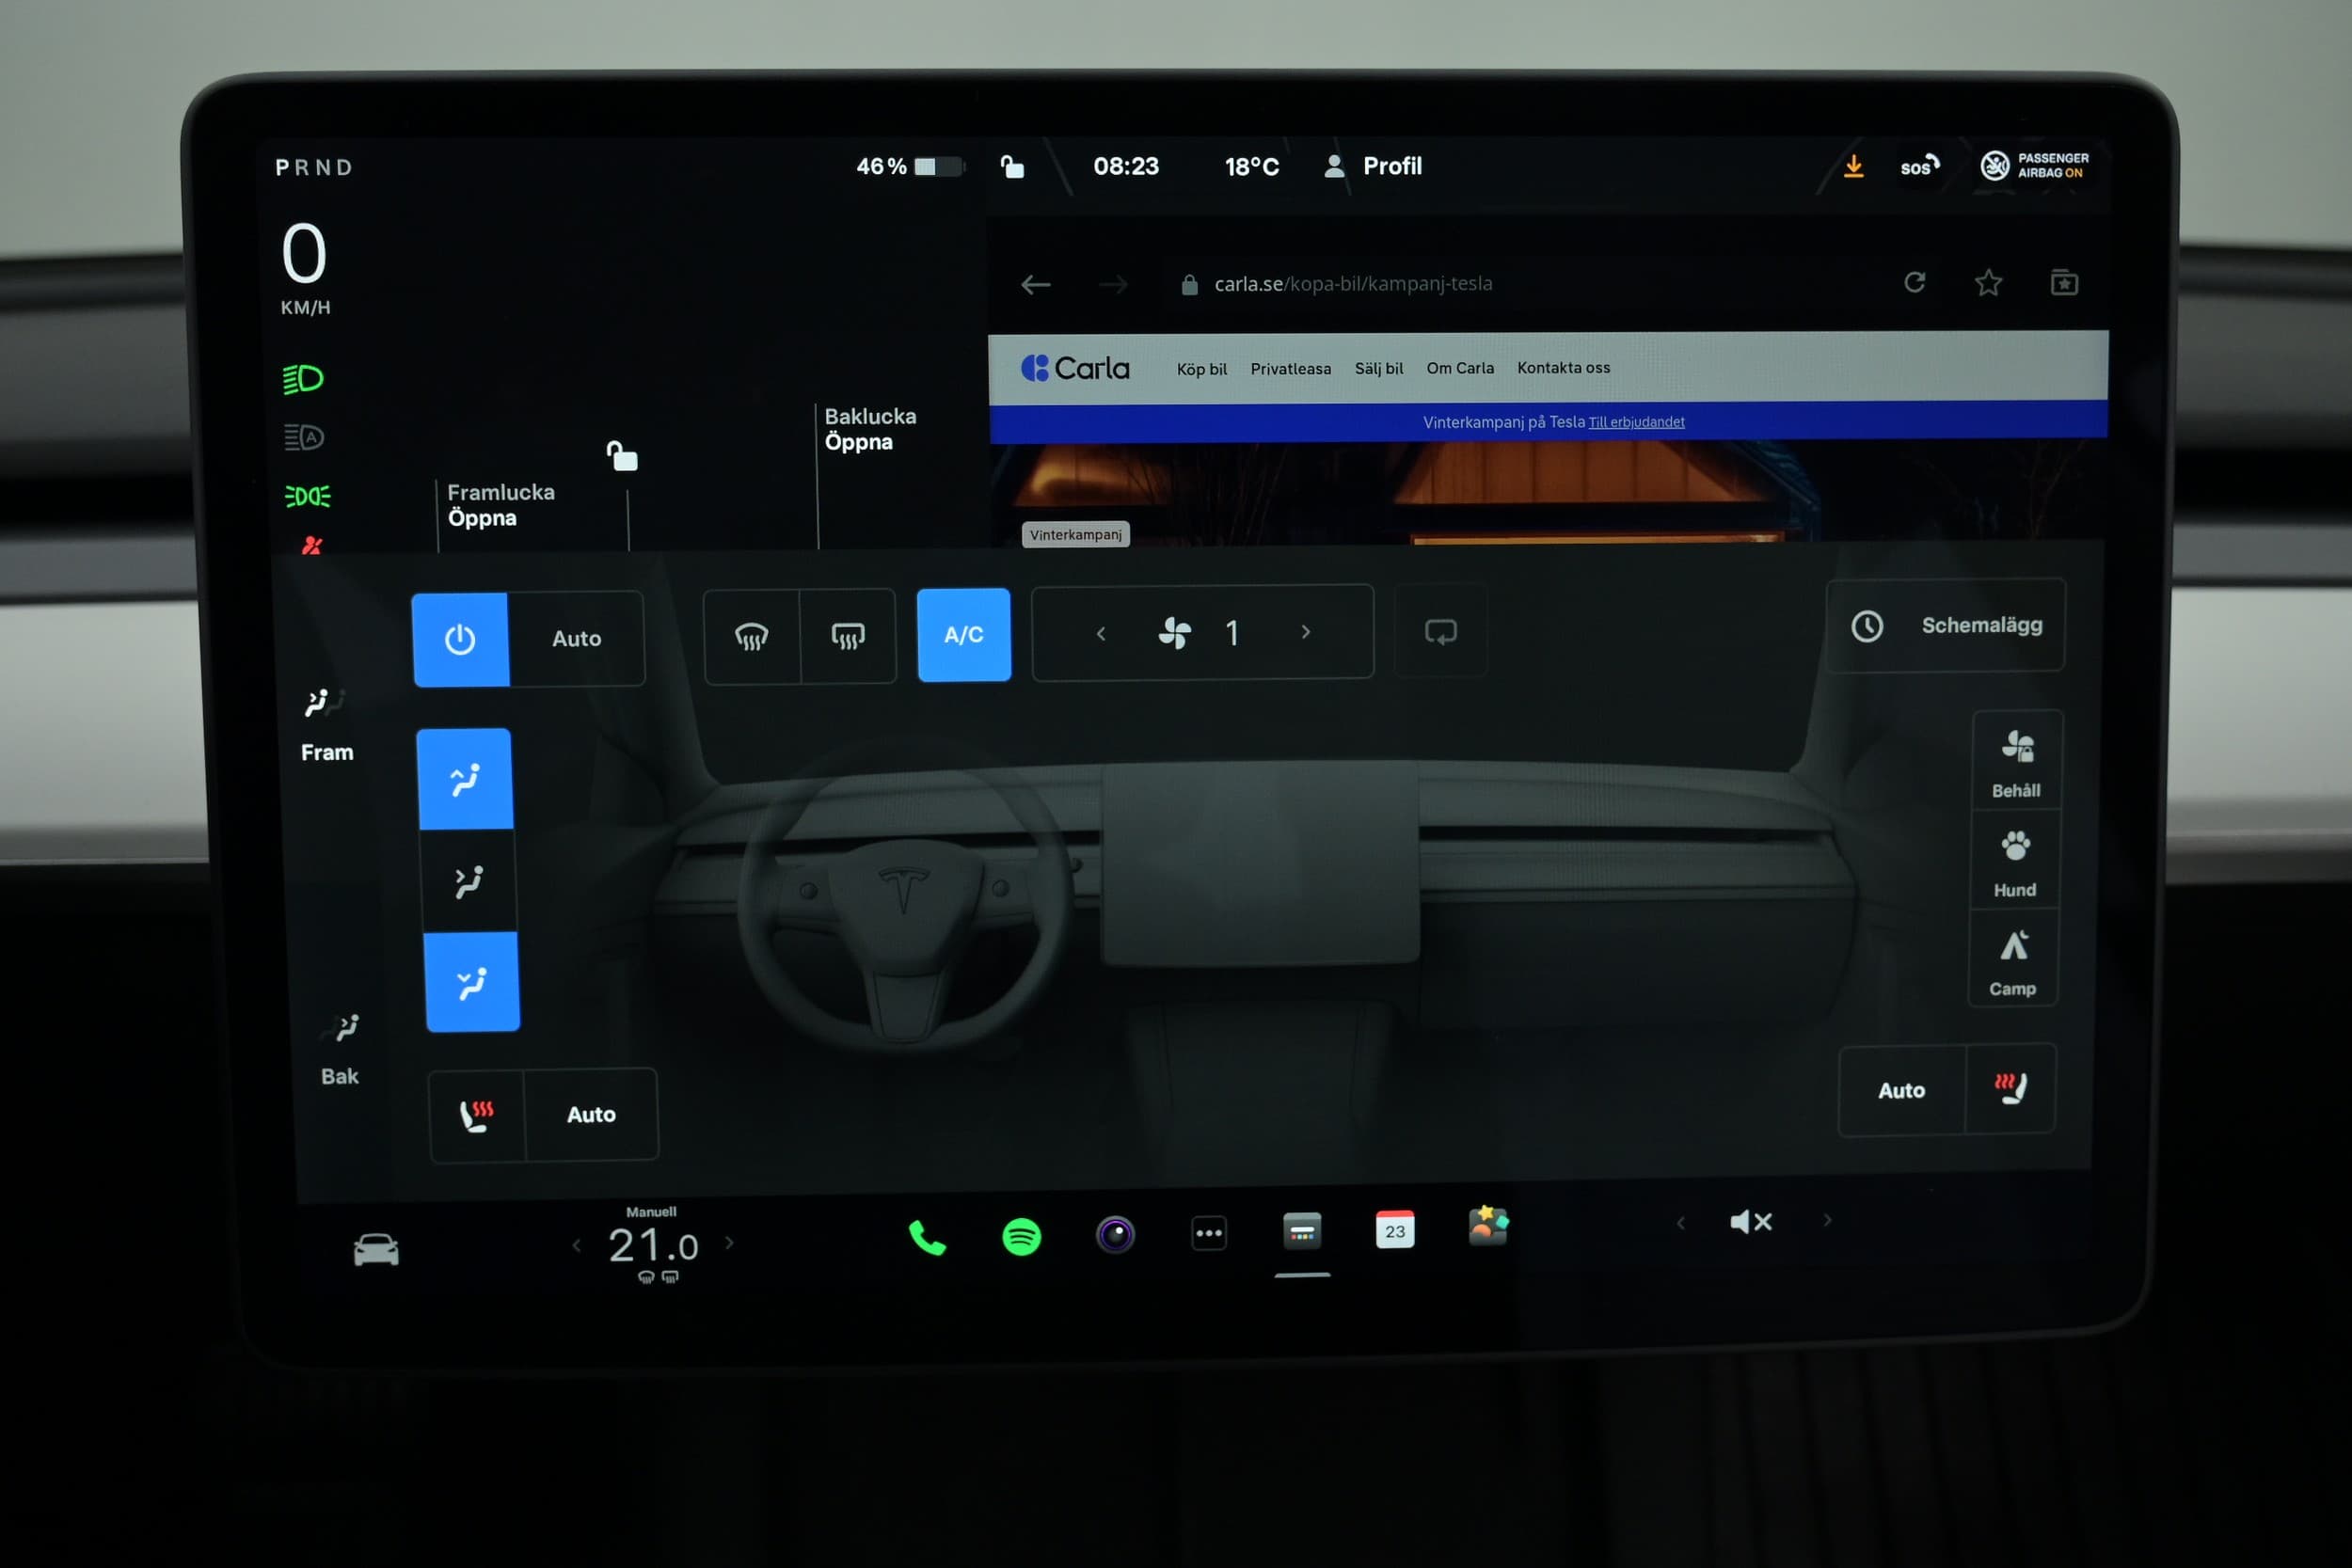The image size is (2352, 1568).
Task: Open Privatleasa menu item
Action: [1290, 369]
